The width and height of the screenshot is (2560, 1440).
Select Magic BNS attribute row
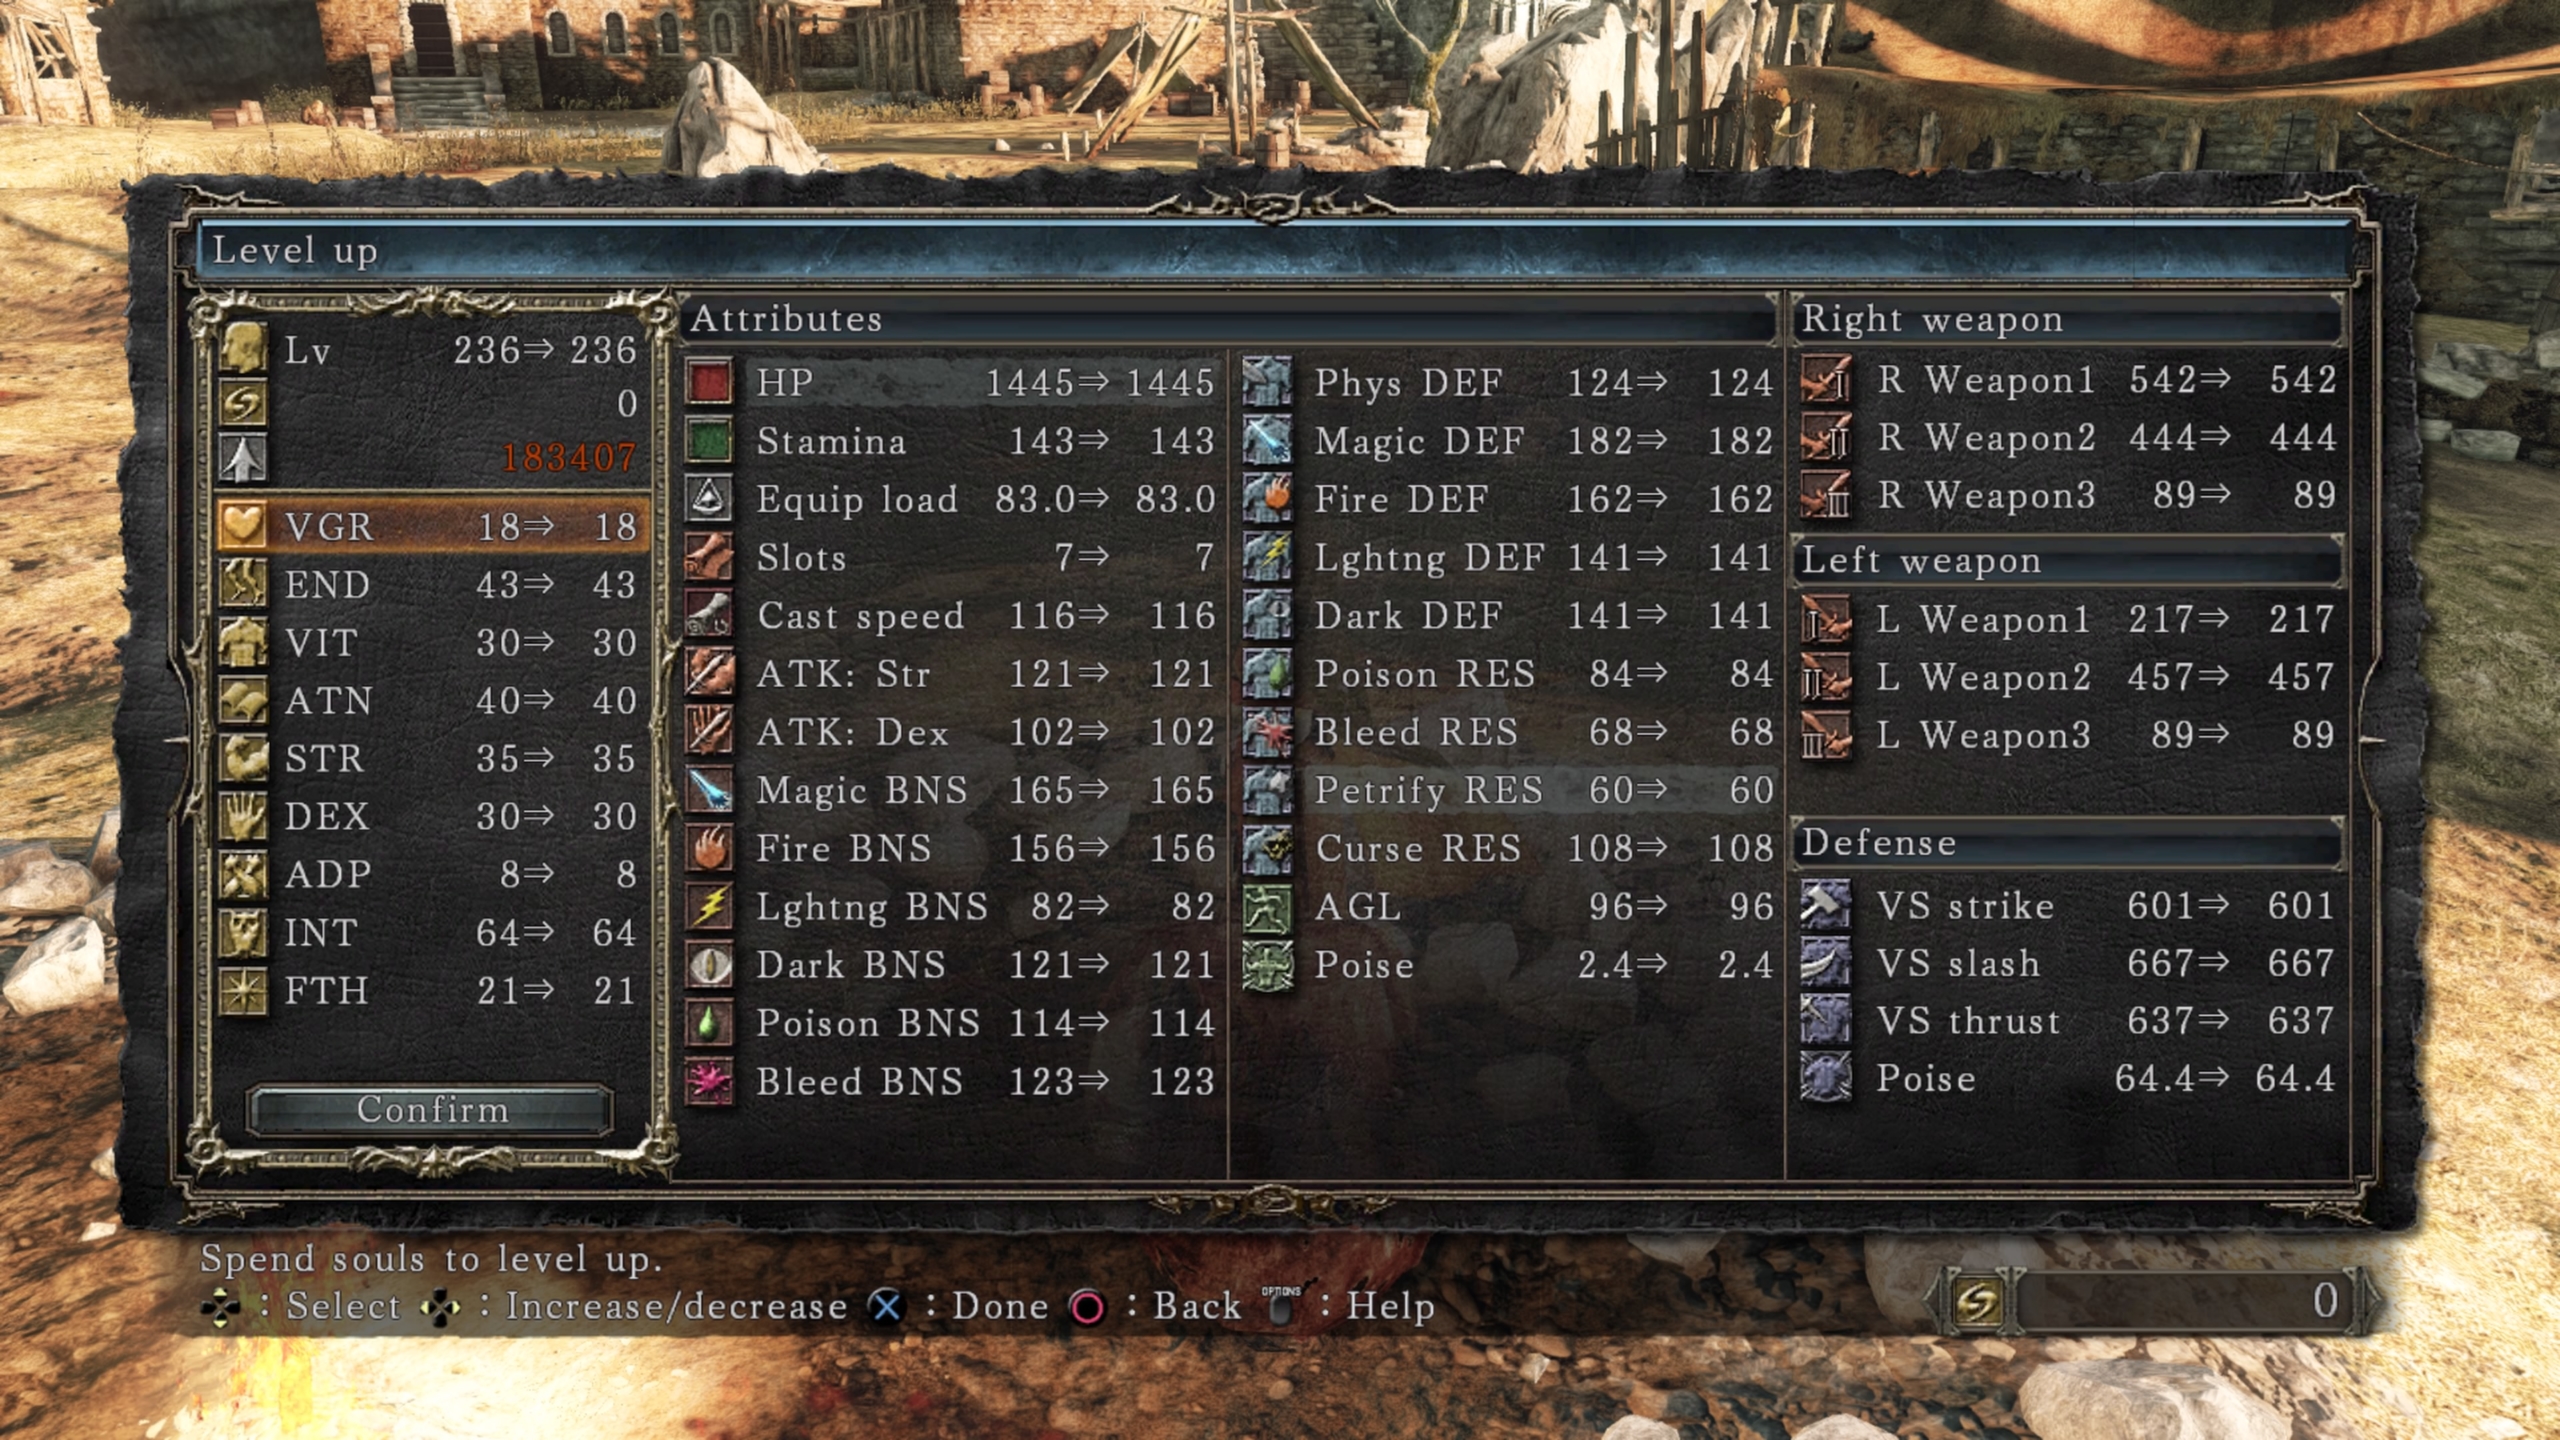pos(949,789)
